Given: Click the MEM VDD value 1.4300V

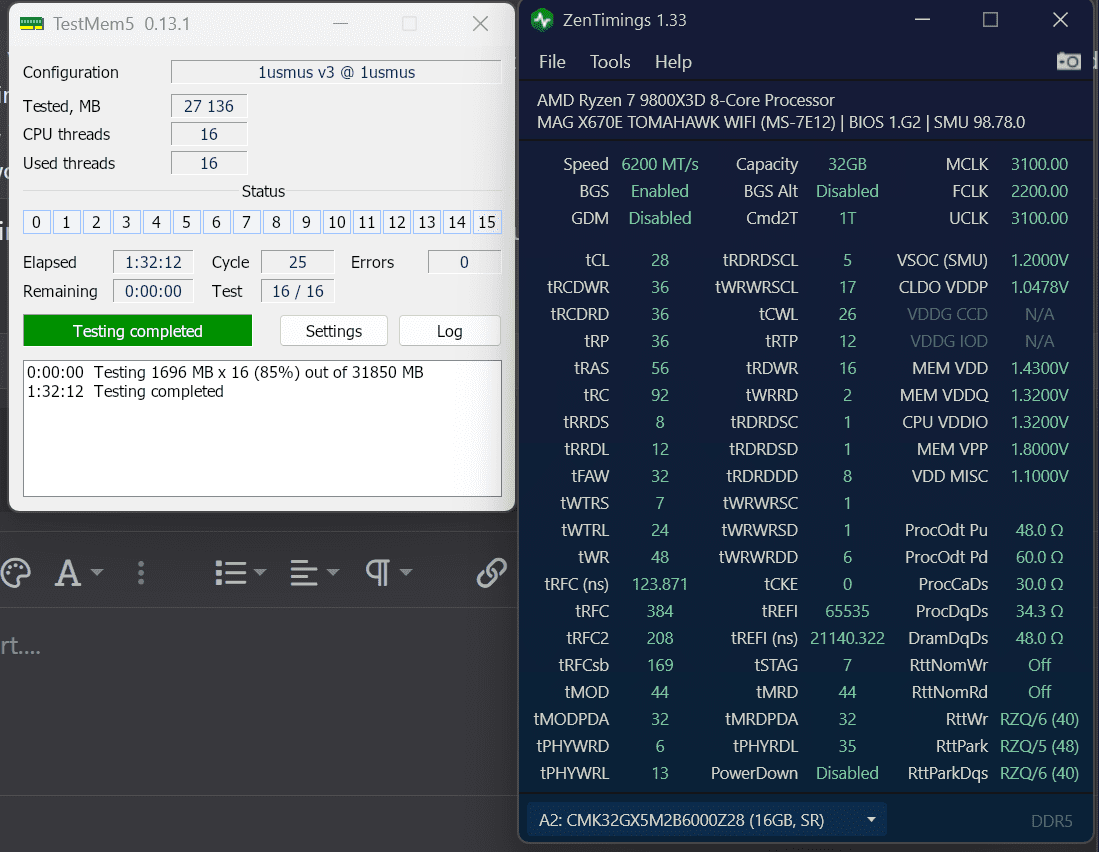Looking at the screenshot, I should click(x=1039, y=368).
